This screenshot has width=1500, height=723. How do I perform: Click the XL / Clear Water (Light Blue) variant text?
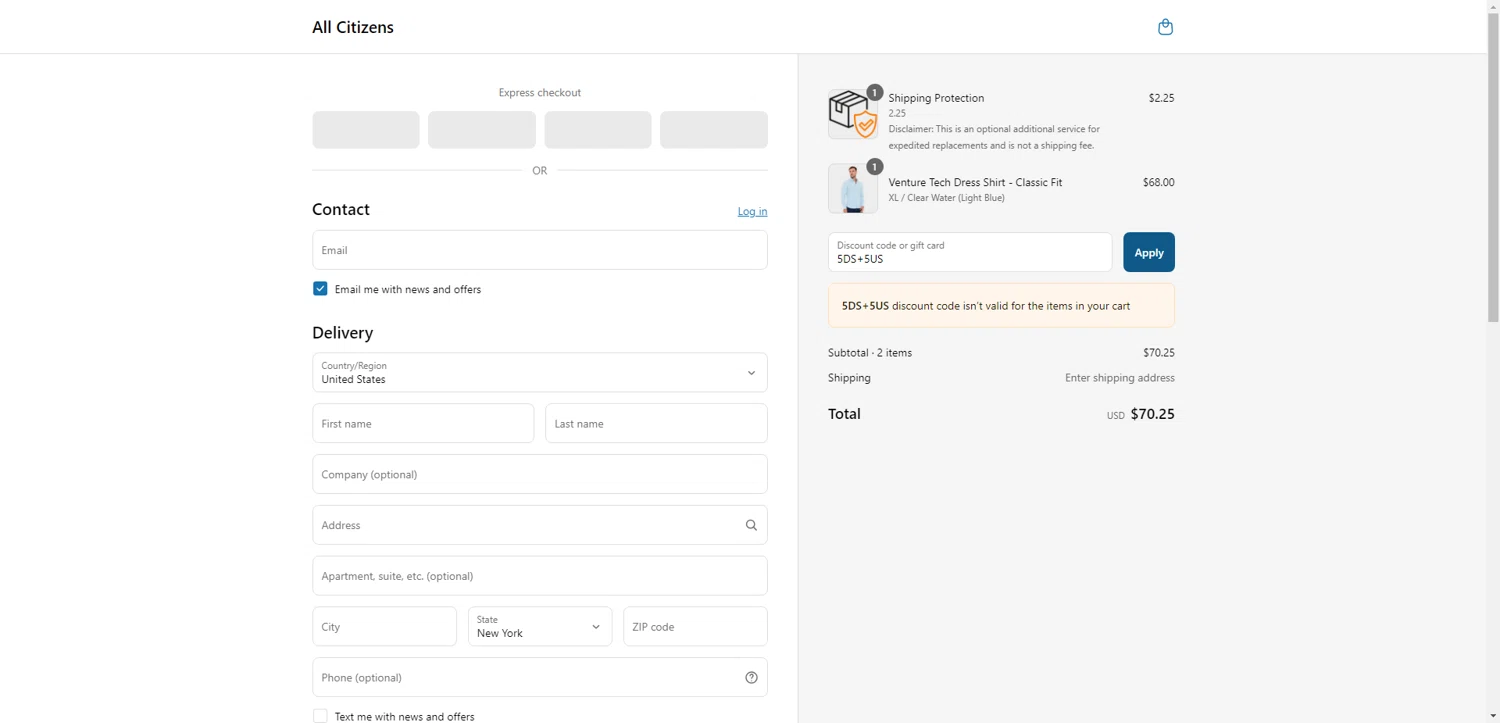pyautogui.click(x=946, y=198)
